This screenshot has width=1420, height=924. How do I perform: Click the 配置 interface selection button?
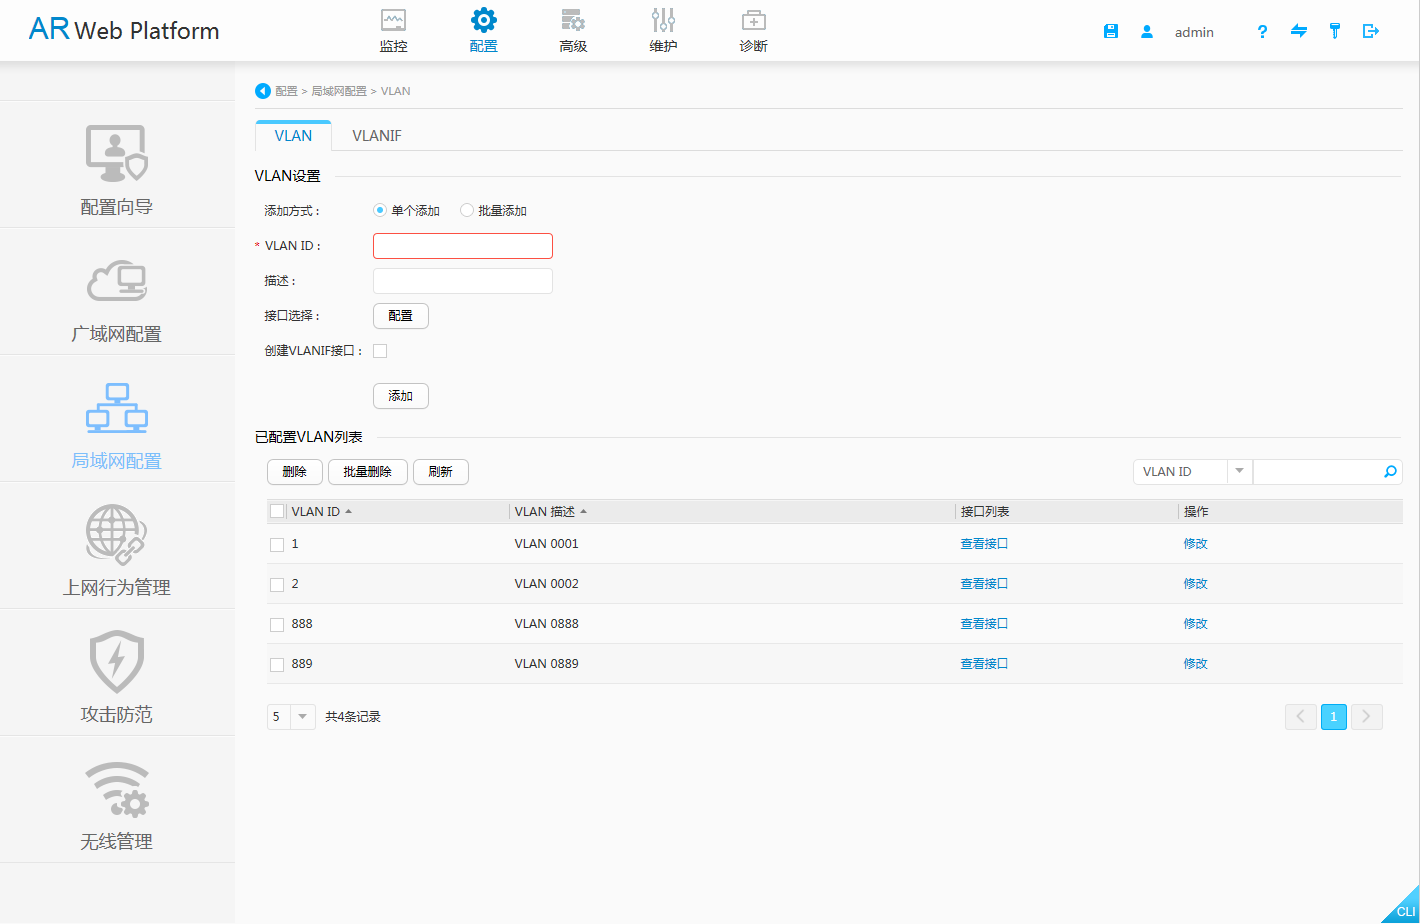pos(401,316)
